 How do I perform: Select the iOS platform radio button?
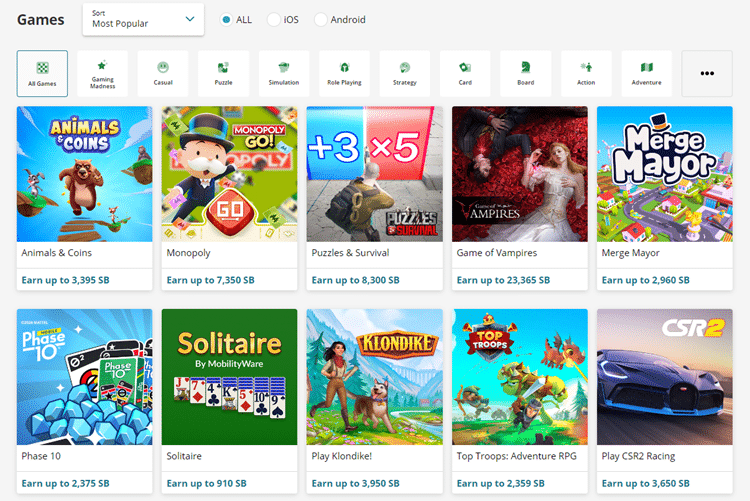tap(274, 20)
